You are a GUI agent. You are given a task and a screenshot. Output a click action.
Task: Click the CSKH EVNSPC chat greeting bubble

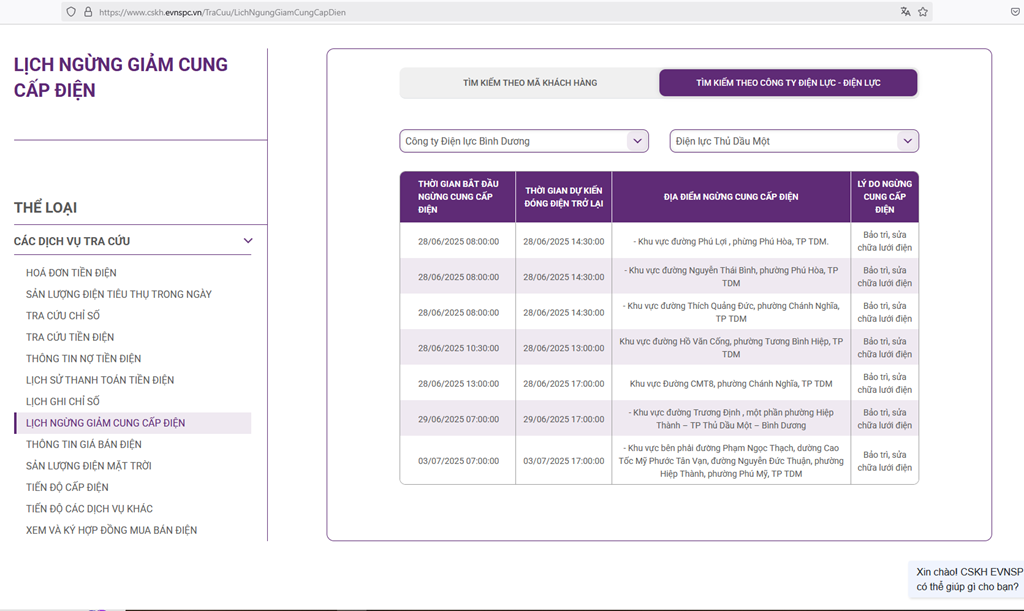point(967,579)
